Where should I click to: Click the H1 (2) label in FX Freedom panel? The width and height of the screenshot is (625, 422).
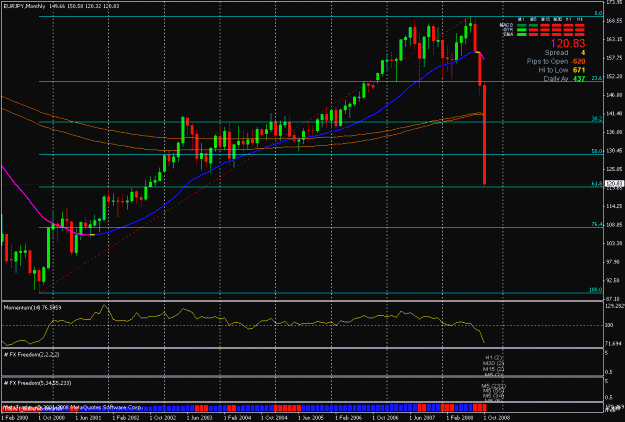(x=495, y=357)
